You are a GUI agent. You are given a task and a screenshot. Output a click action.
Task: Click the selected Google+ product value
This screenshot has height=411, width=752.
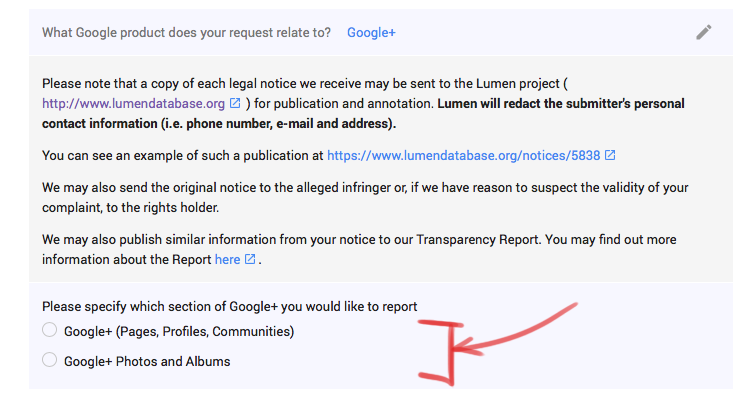[371, 33]
